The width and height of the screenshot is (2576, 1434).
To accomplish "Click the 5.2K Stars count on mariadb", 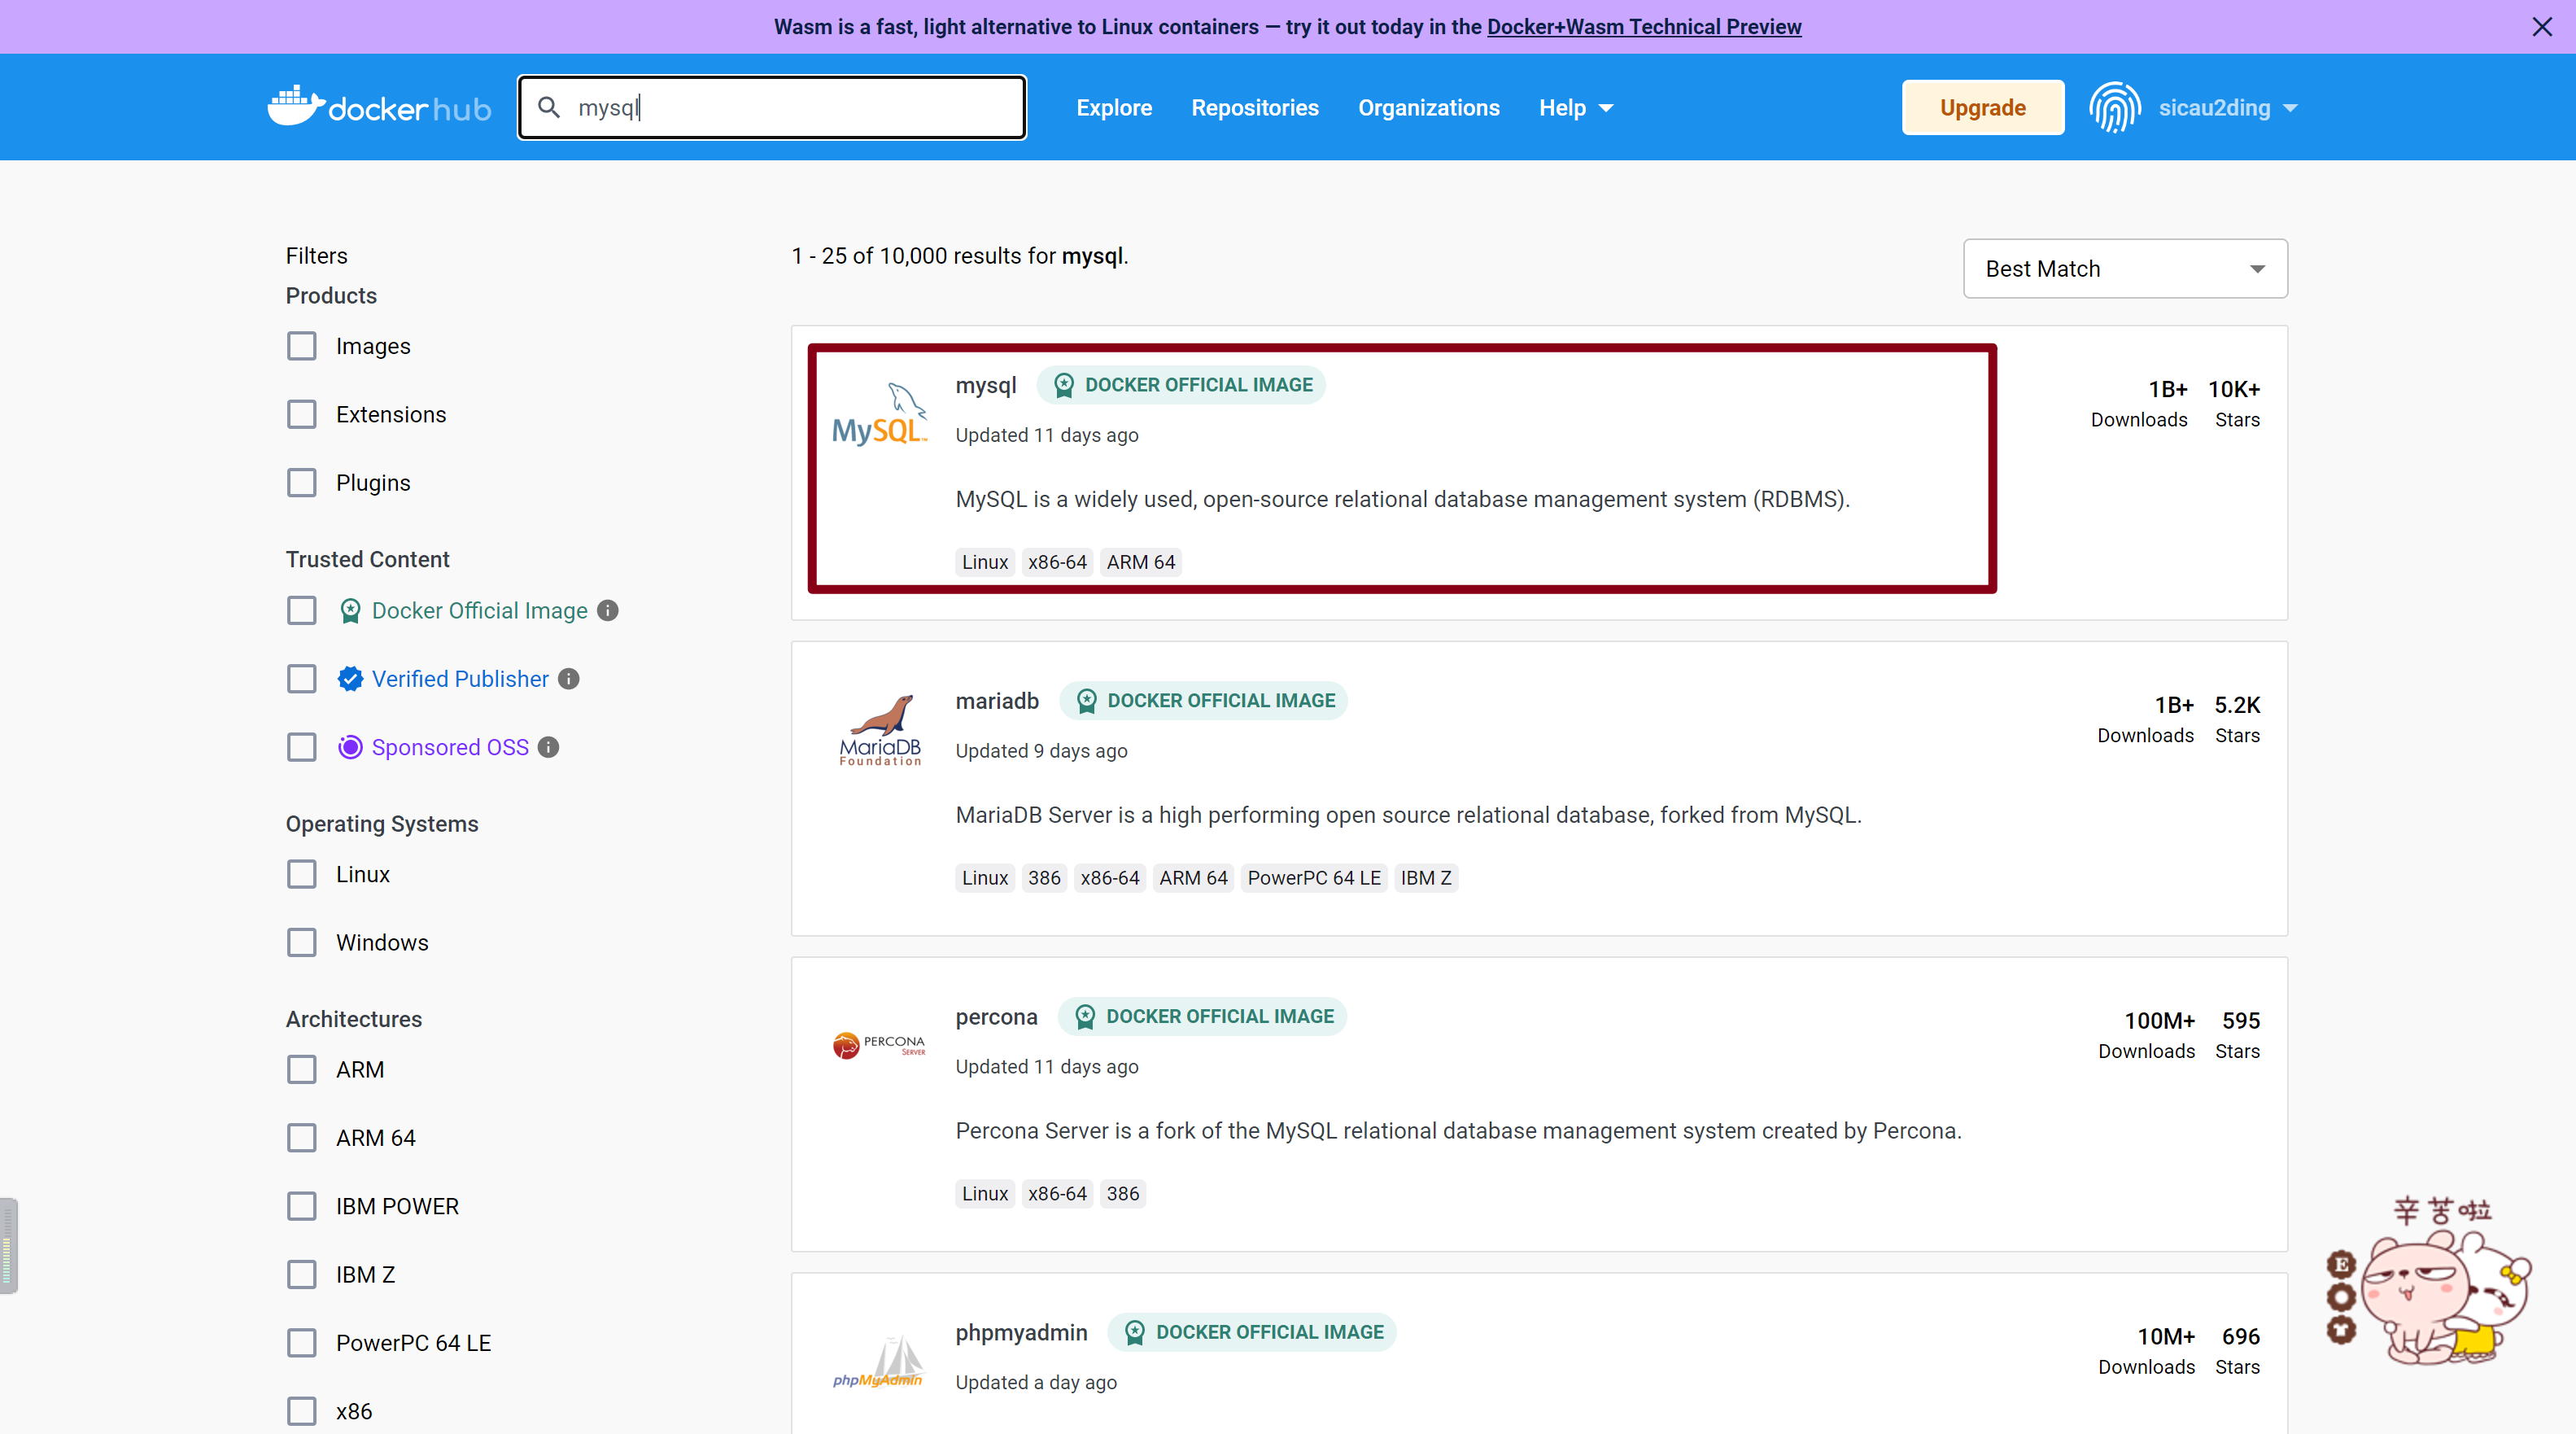I will click(x=2237, y=706).
